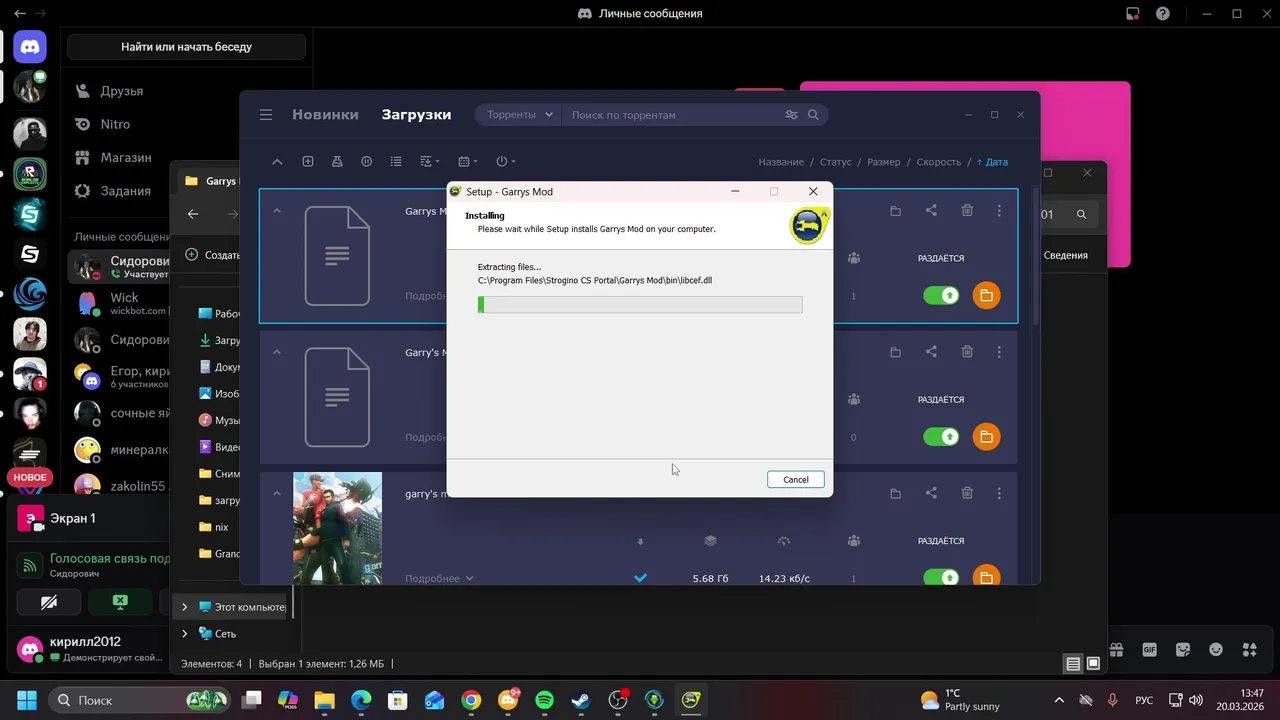Share the first torrent

(x=931, y=211)
